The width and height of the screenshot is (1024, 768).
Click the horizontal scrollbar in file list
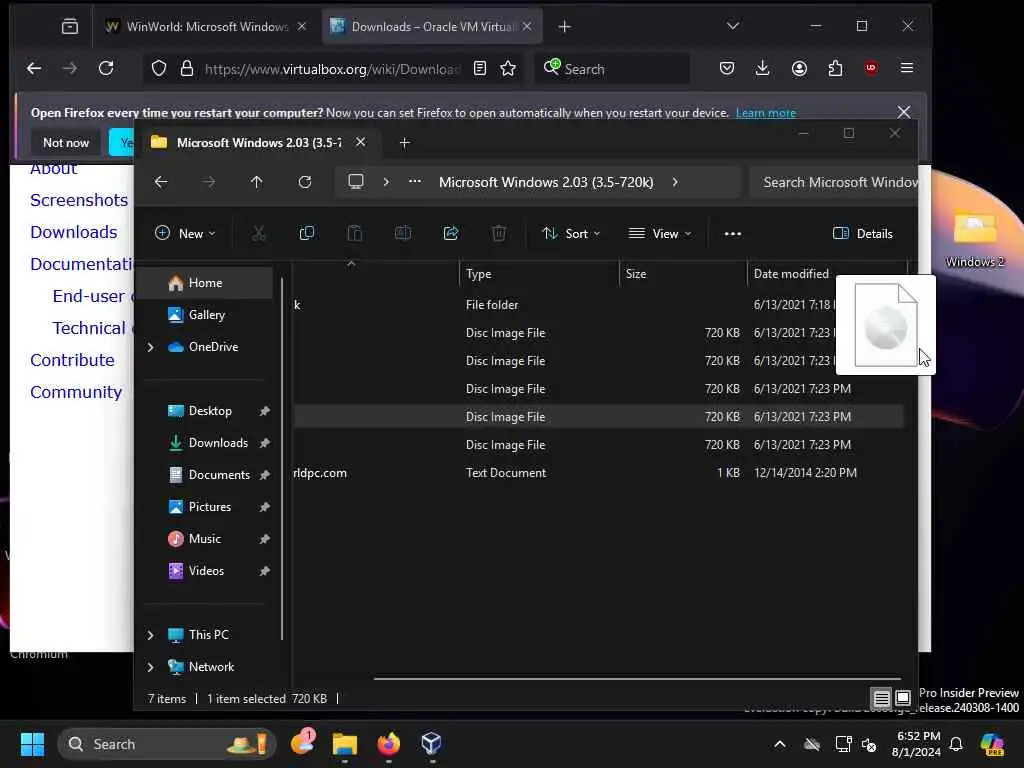(637, 679)
